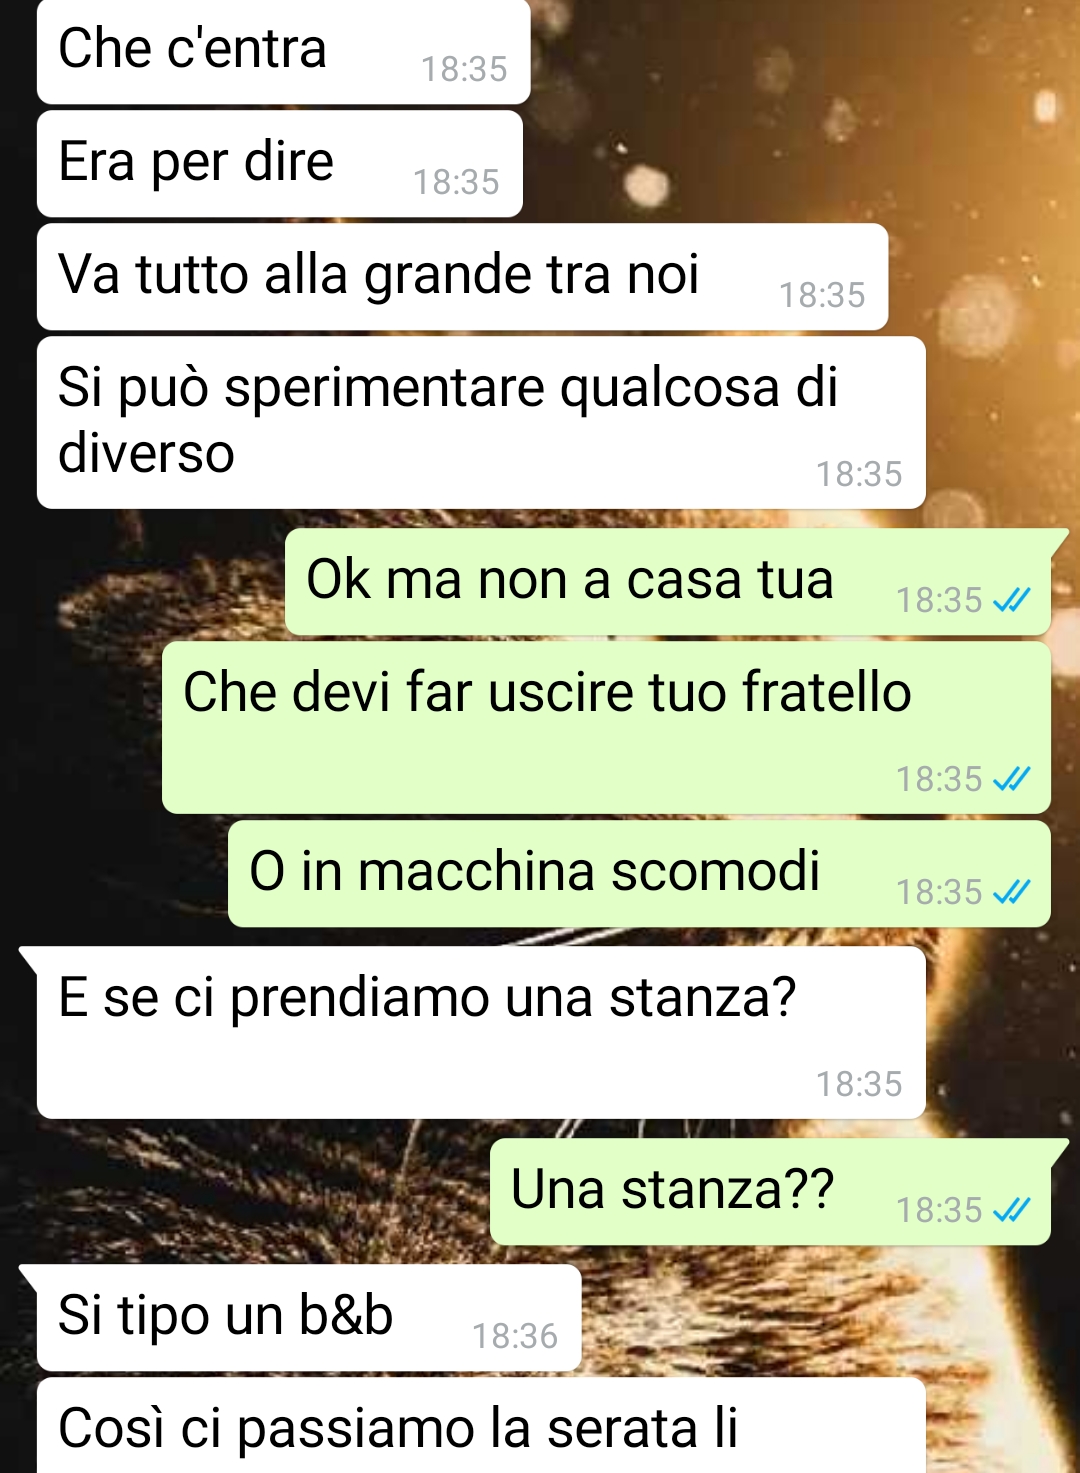Image resolution: width=1080 pixels, height=1473 pixels.
Task: Tap 'Così ci passiamo la serata li' message
Action: 481,1426
